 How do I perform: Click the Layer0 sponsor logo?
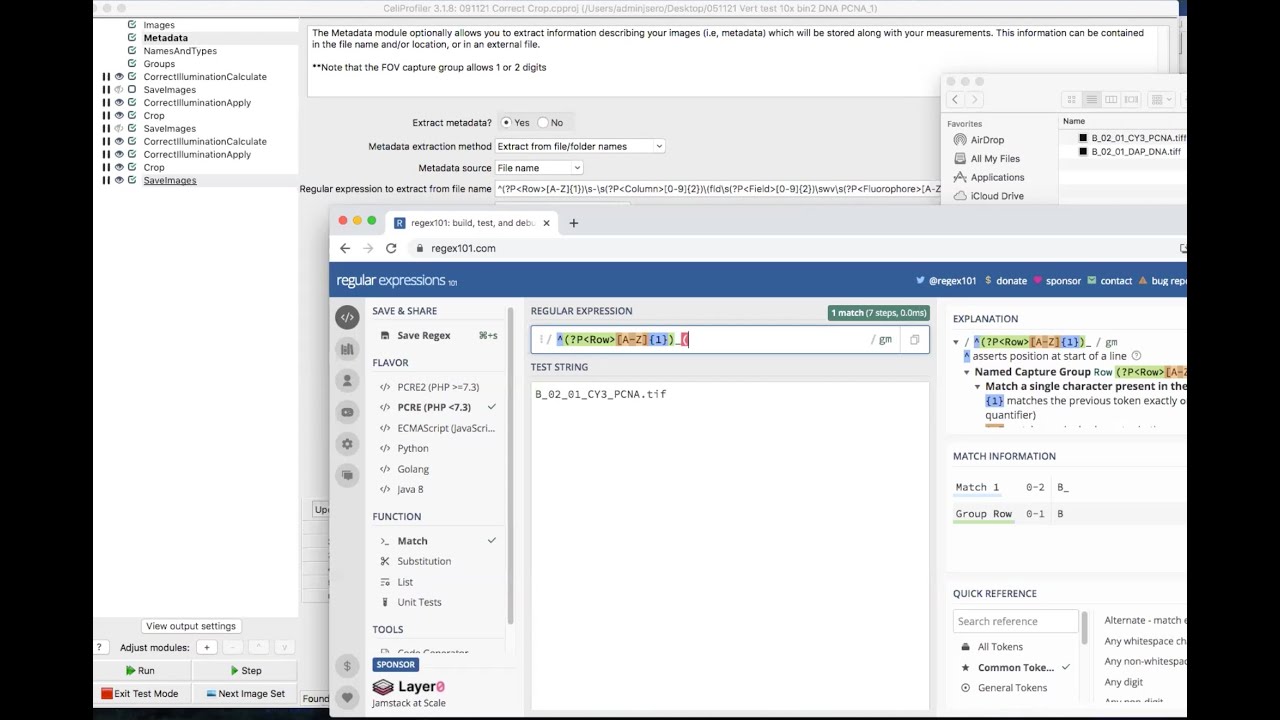[408, 687]
